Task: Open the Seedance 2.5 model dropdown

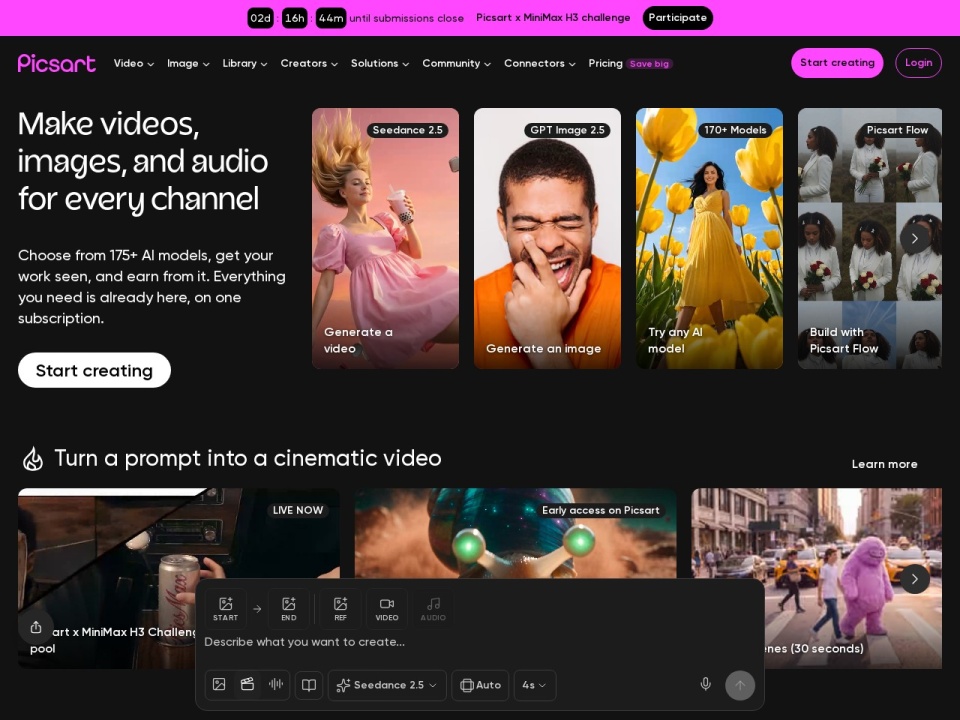Action: (388, 685)
